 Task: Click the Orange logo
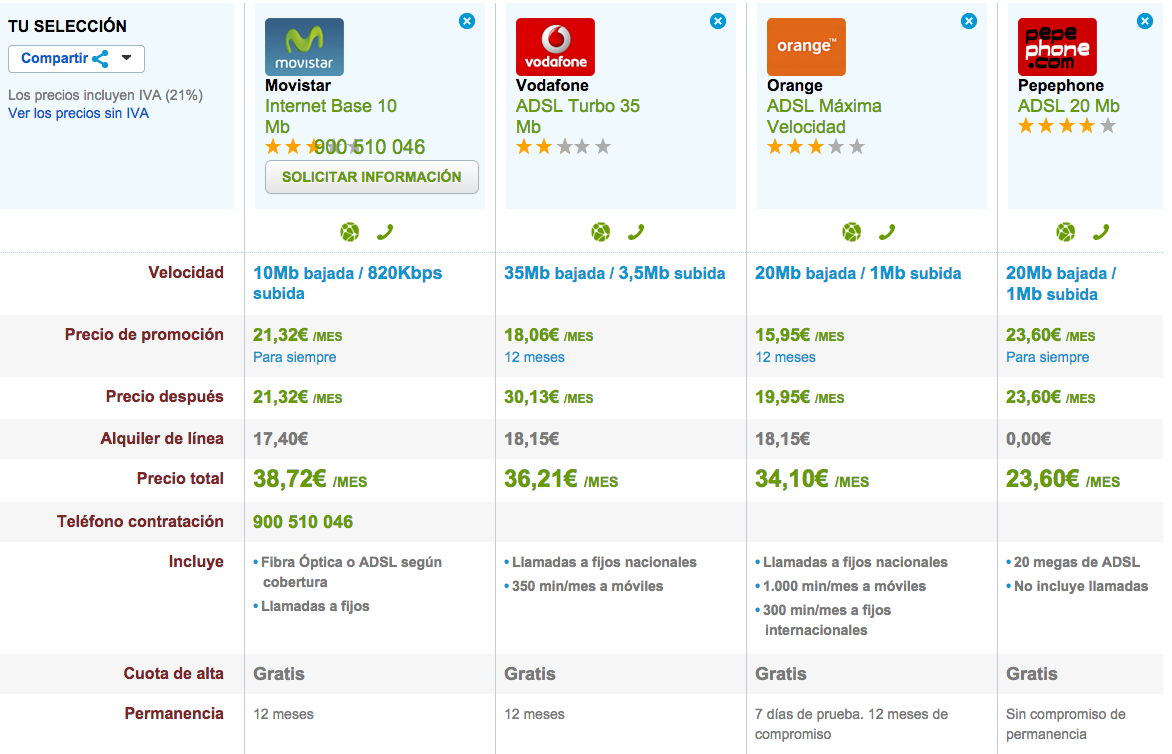pos(806,47)
